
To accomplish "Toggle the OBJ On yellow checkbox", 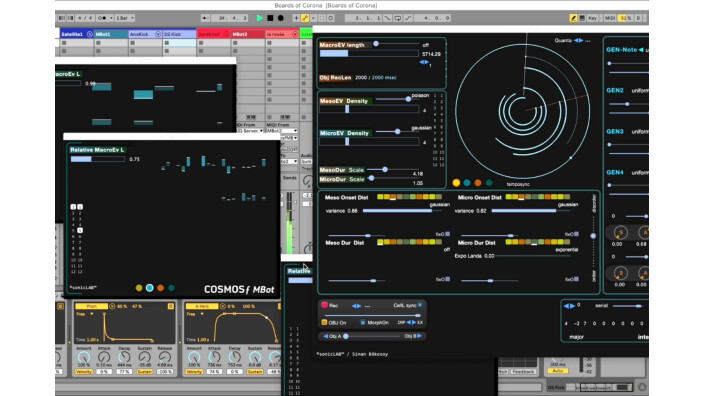I will [x=324, y=322].
